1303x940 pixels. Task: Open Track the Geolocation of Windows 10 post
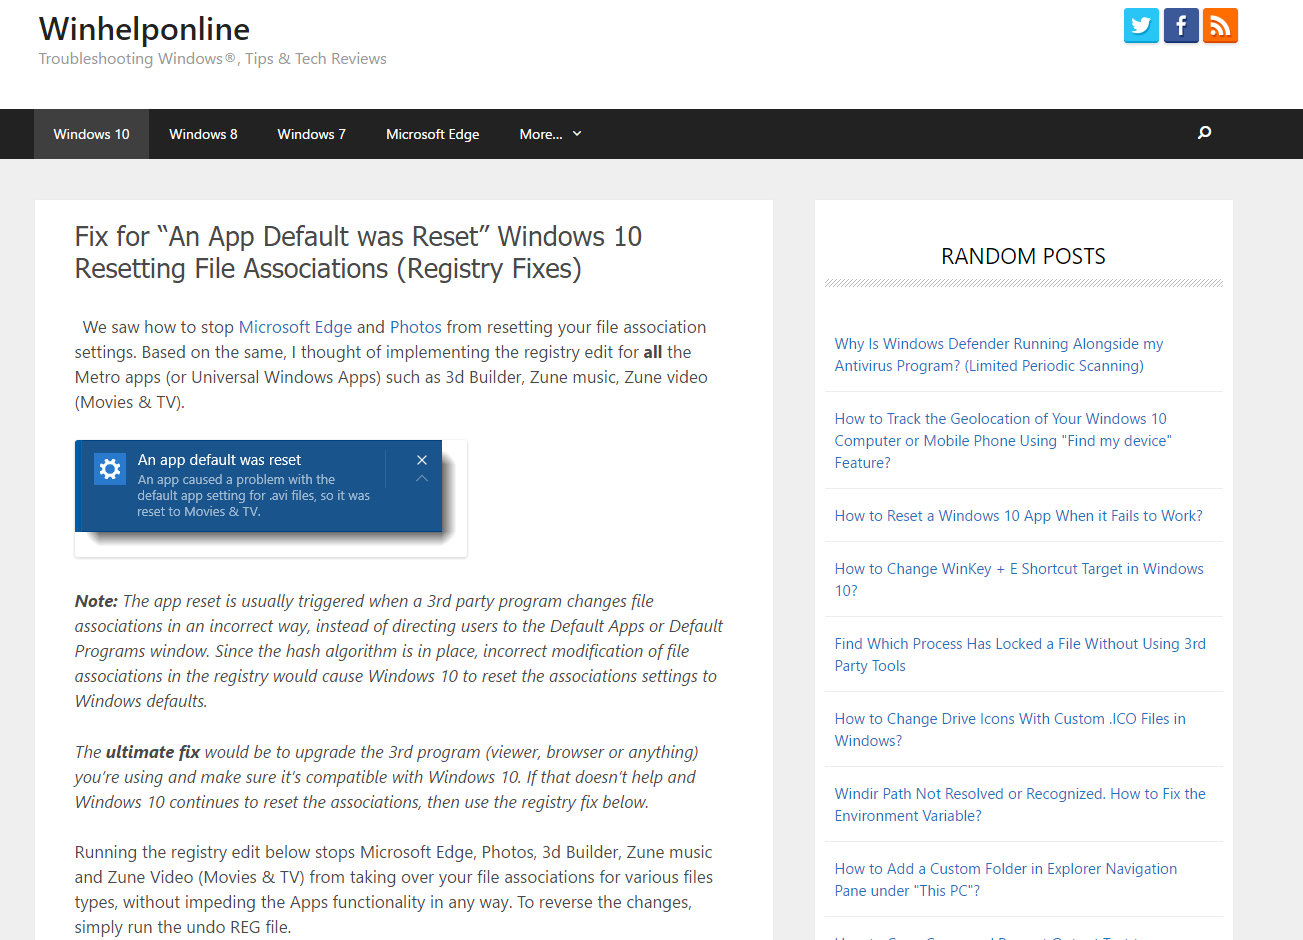tap(1003, 441)
